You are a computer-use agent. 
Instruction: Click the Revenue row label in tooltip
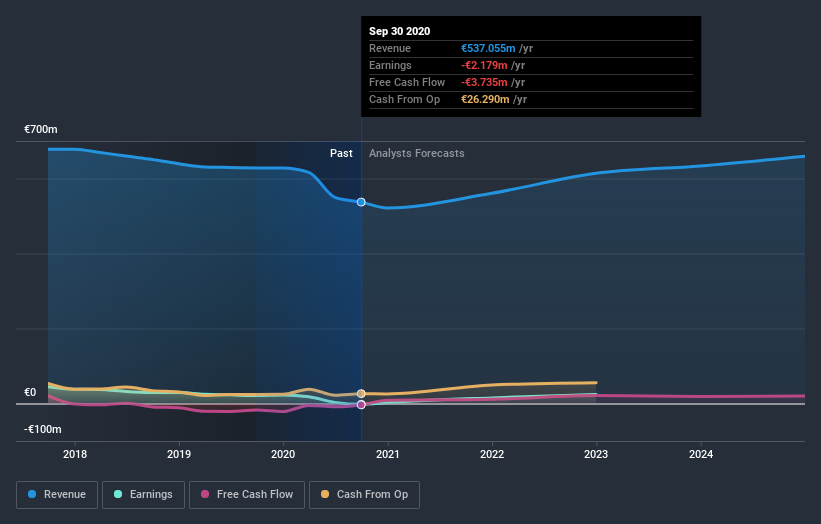tap(390, 48)
